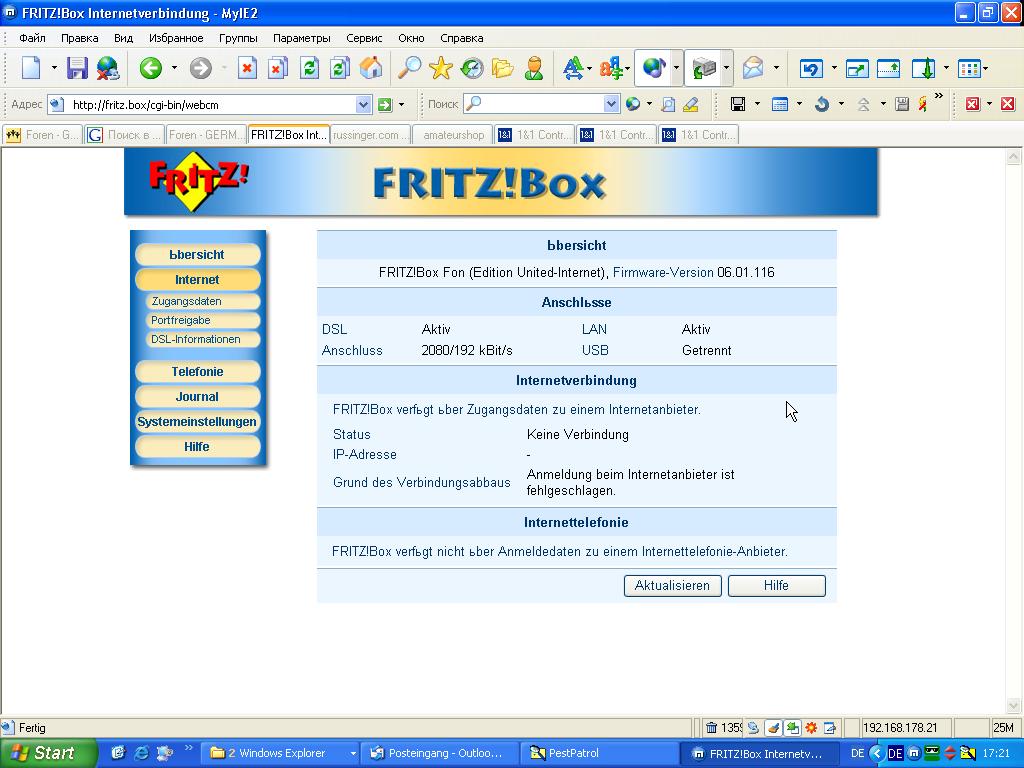Click the Stop all pages icon
1024x768 pixels.
[x=278, y=67]
